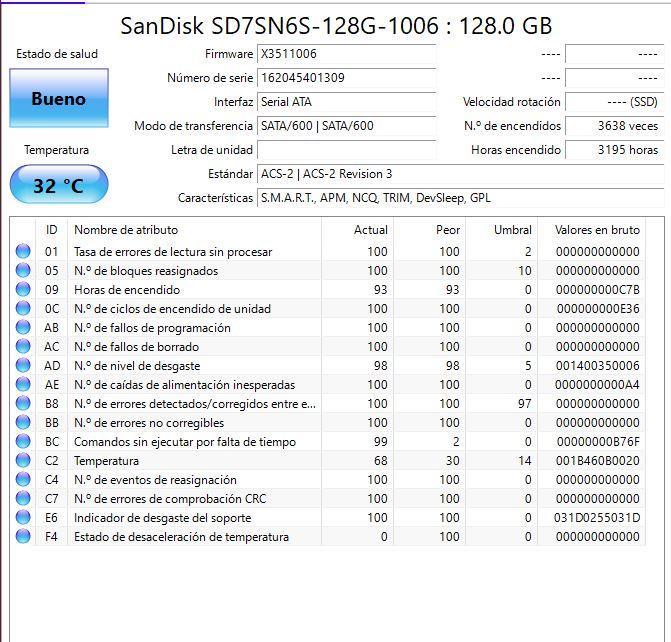Click raw value 00000000B76F
Image resolution: width=671 pixels, height=642 pixels.
[598, 442]
